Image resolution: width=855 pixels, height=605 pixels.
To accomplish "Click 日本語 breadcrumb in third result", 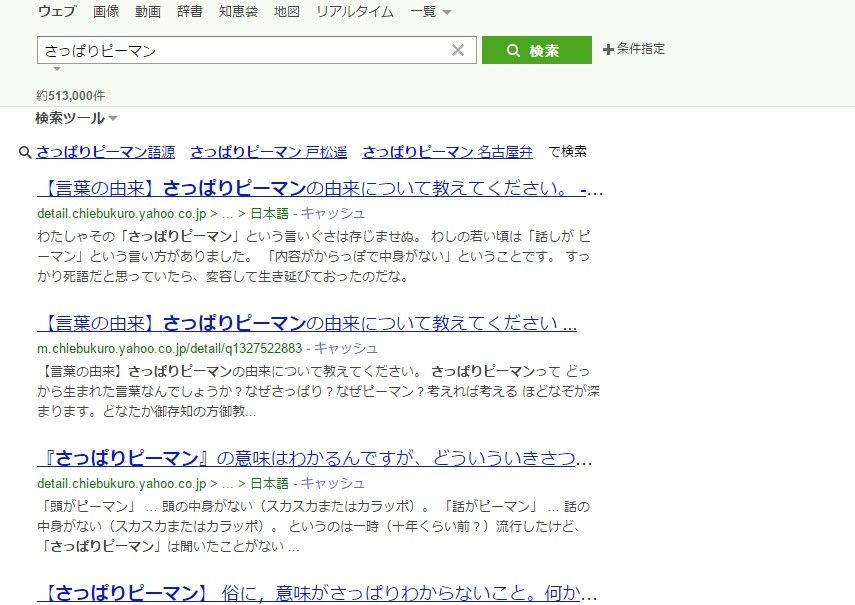I will pos(269,483).
